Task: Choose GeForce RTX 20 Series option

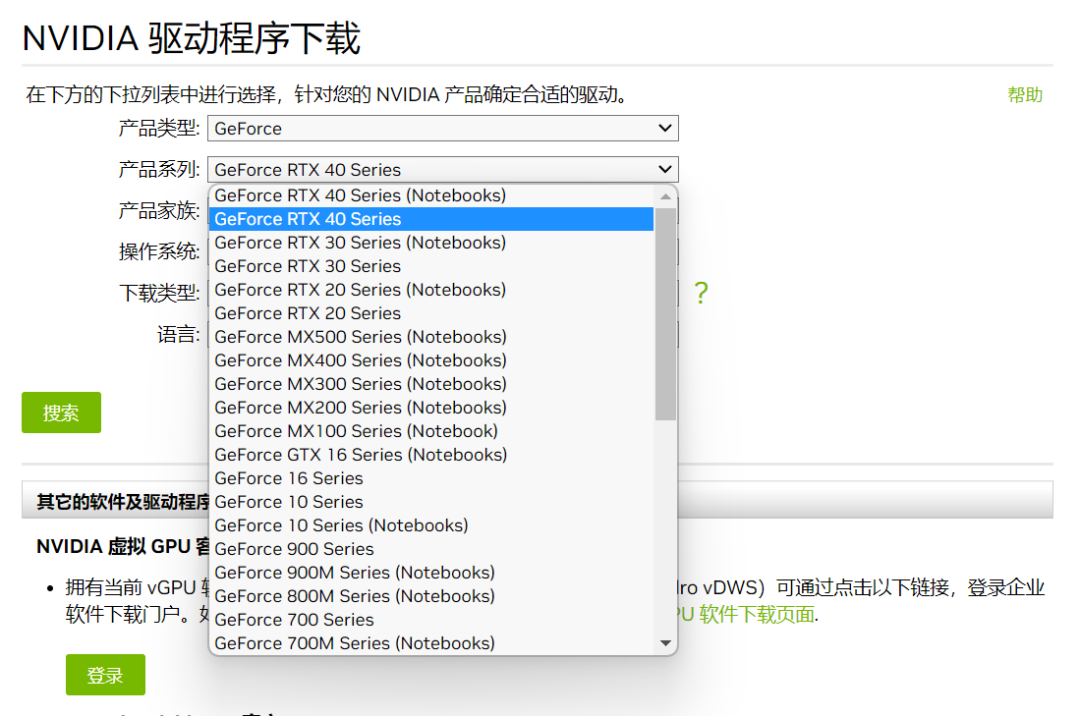Action: [431, 313]
